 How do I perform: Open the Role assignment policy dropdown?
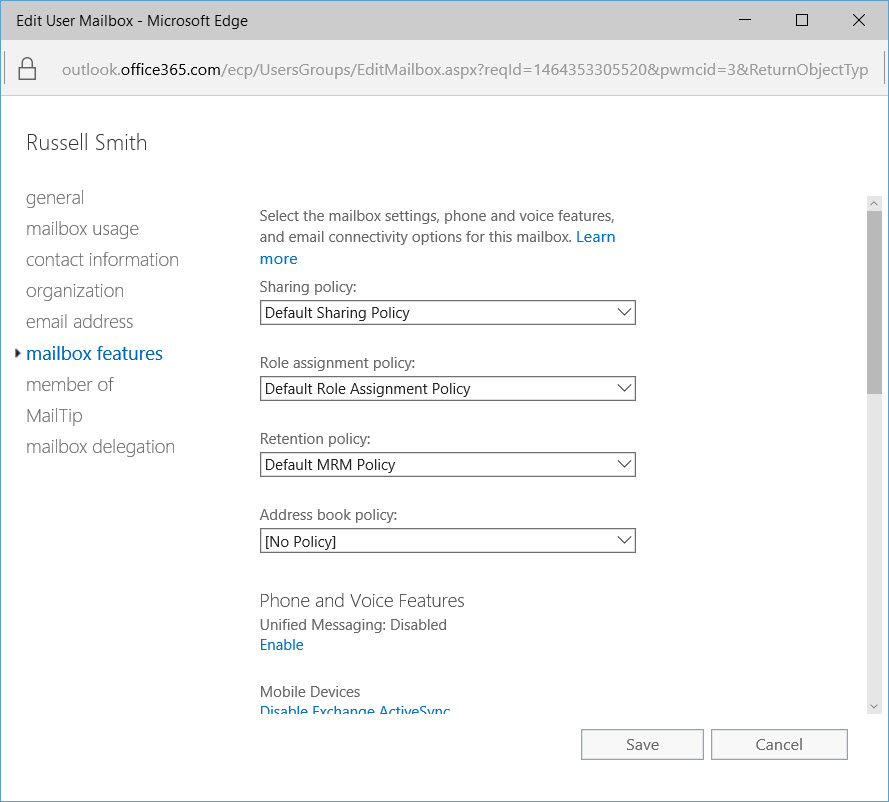point(625,388)
